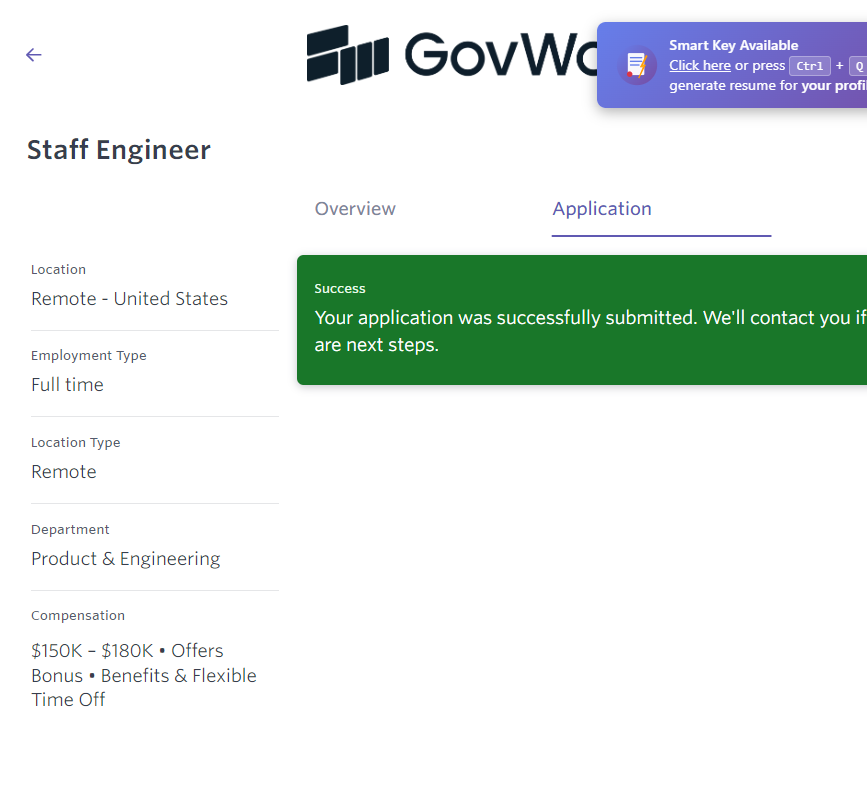
Task: Select the 'Remote - United States' location value
Action: pos(129,299)
